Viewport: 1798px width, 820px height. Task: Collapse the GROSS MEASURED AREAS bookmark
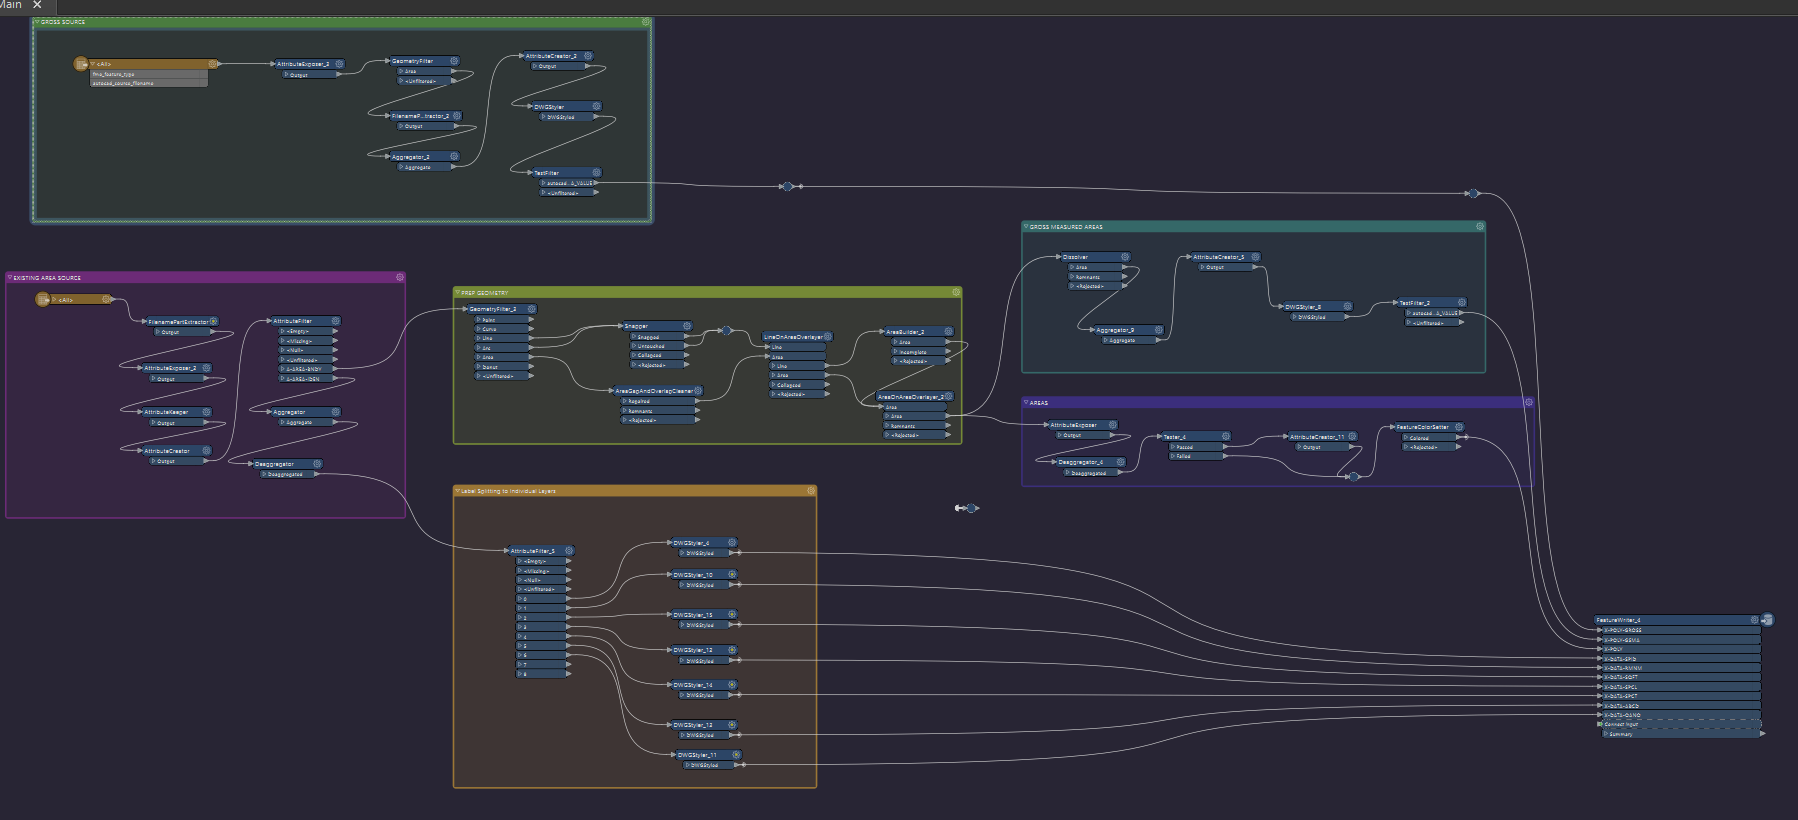(x=1026, y=227)
